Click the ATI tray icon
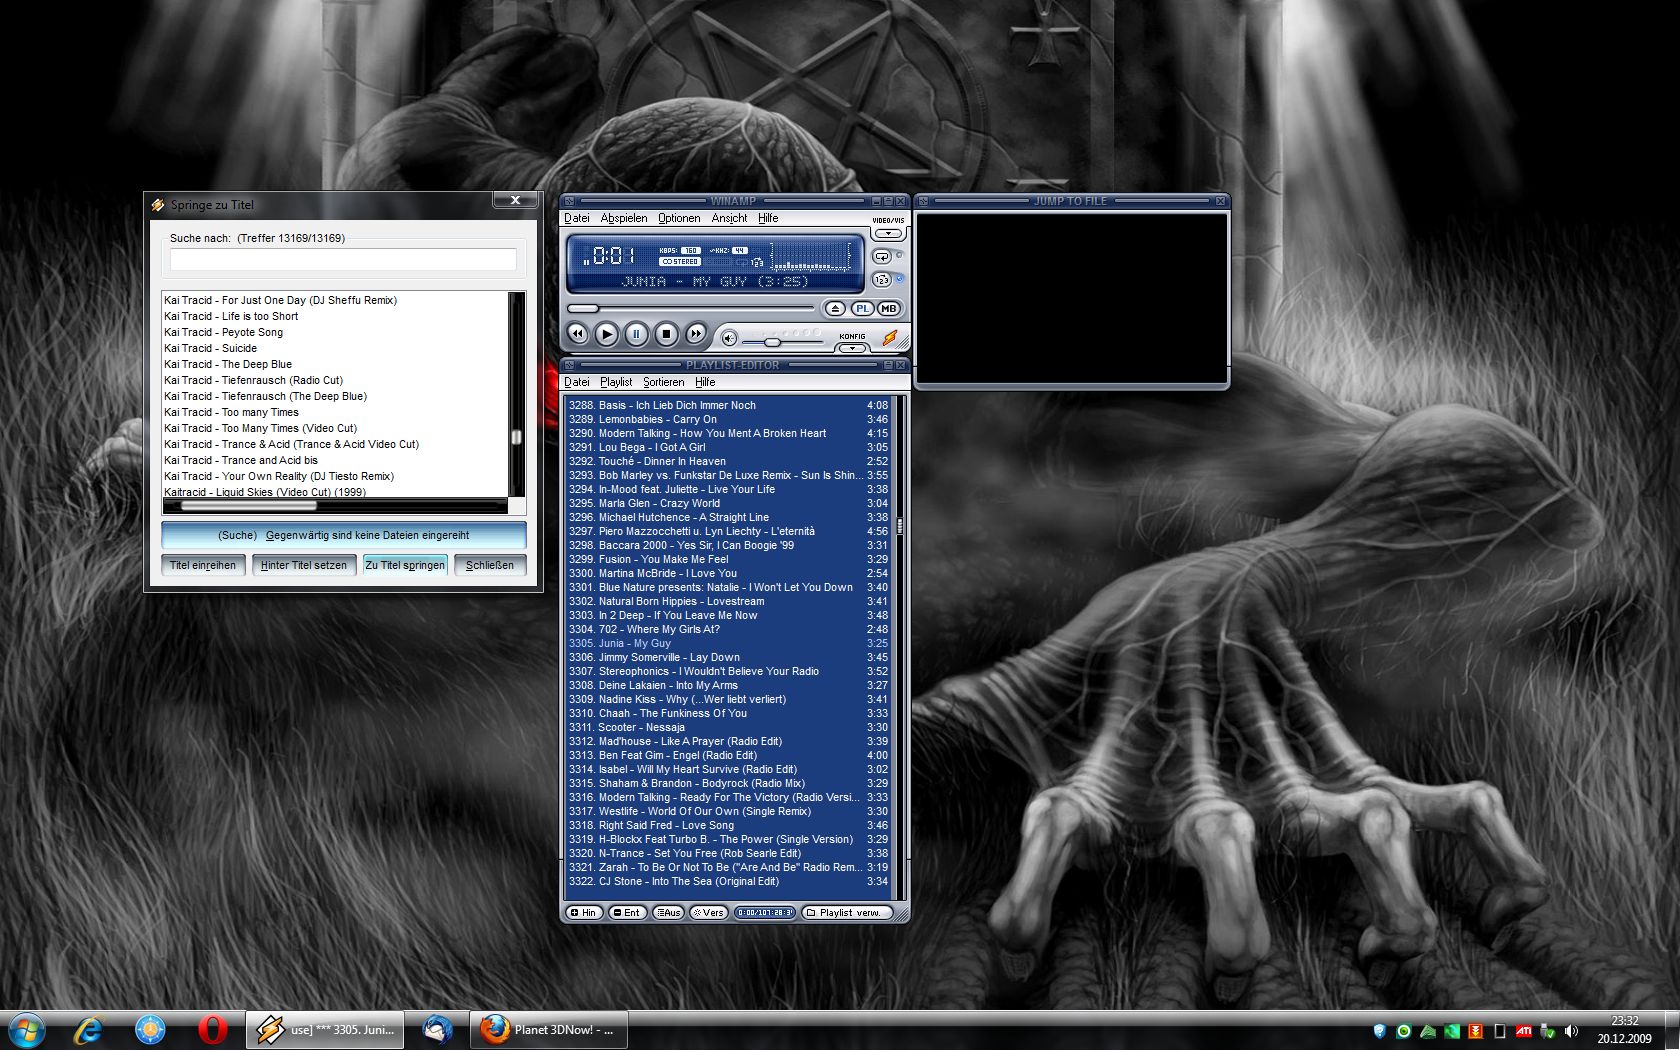The height and width of the screenshot is (1050, 1680). (x=1523, y=1031)
